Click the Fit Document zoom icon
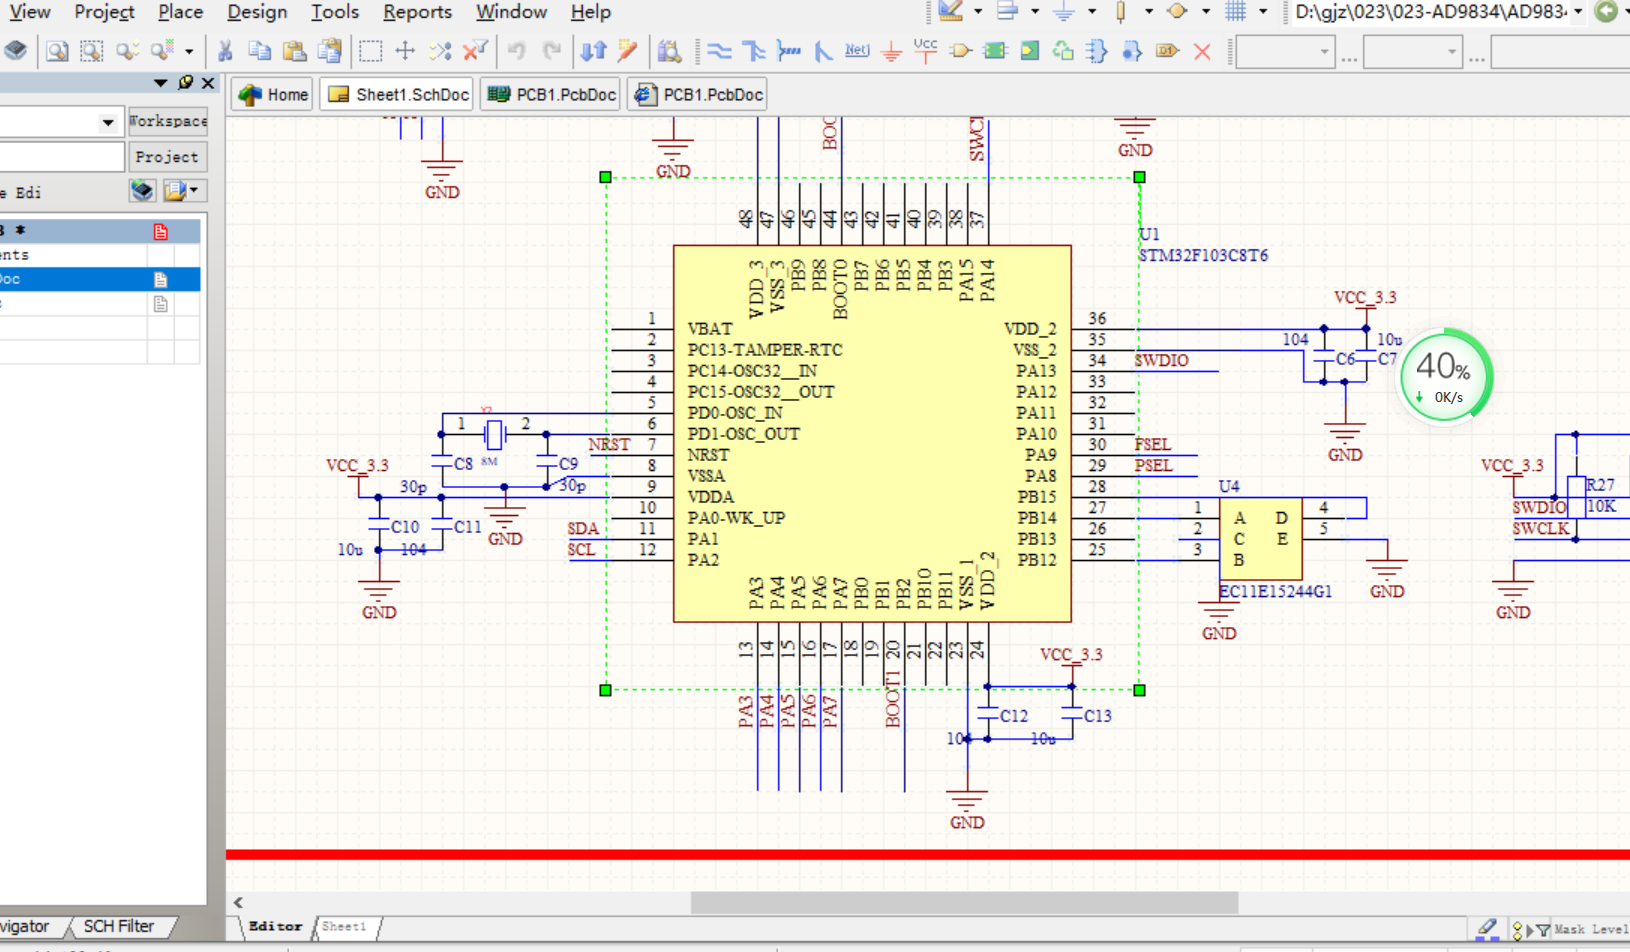Screen dimensions: 1630x952 [x=57, y=51]
